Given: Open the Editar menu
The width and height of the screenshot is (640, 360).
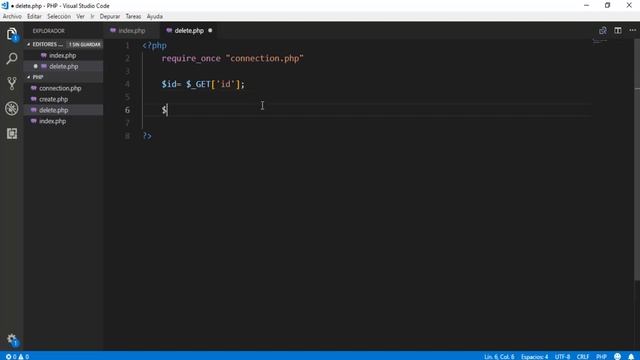Looking at the screenshot, I should point(34,16).
